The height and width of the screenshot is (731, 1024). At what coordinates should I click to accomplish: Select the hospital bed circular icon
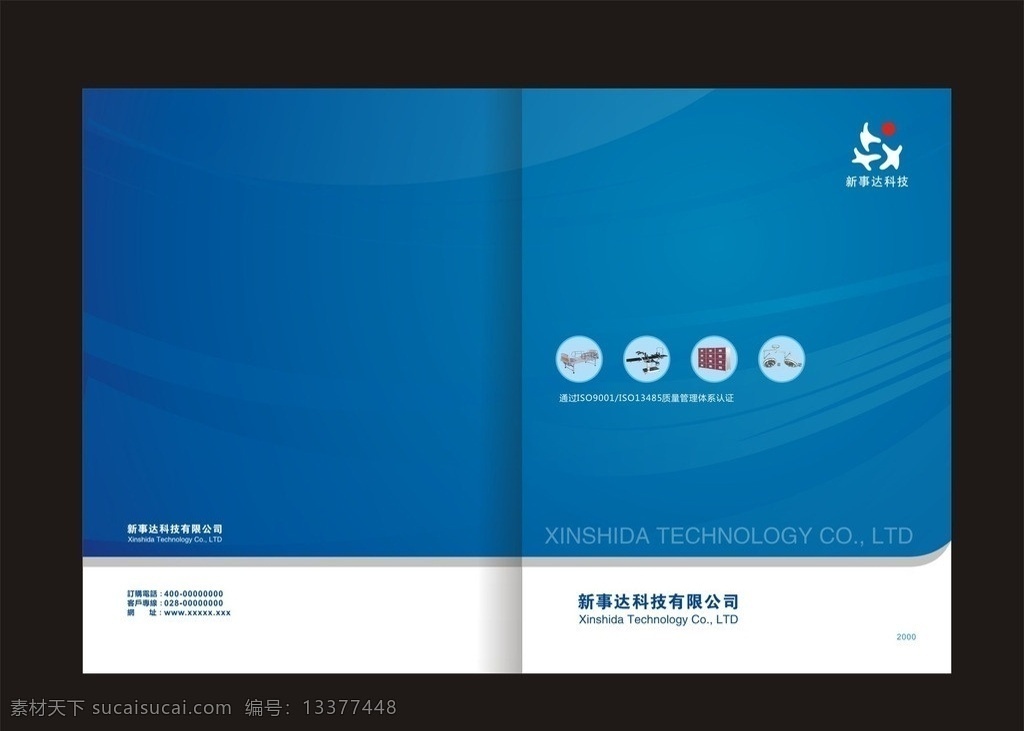tap(579, 359)
